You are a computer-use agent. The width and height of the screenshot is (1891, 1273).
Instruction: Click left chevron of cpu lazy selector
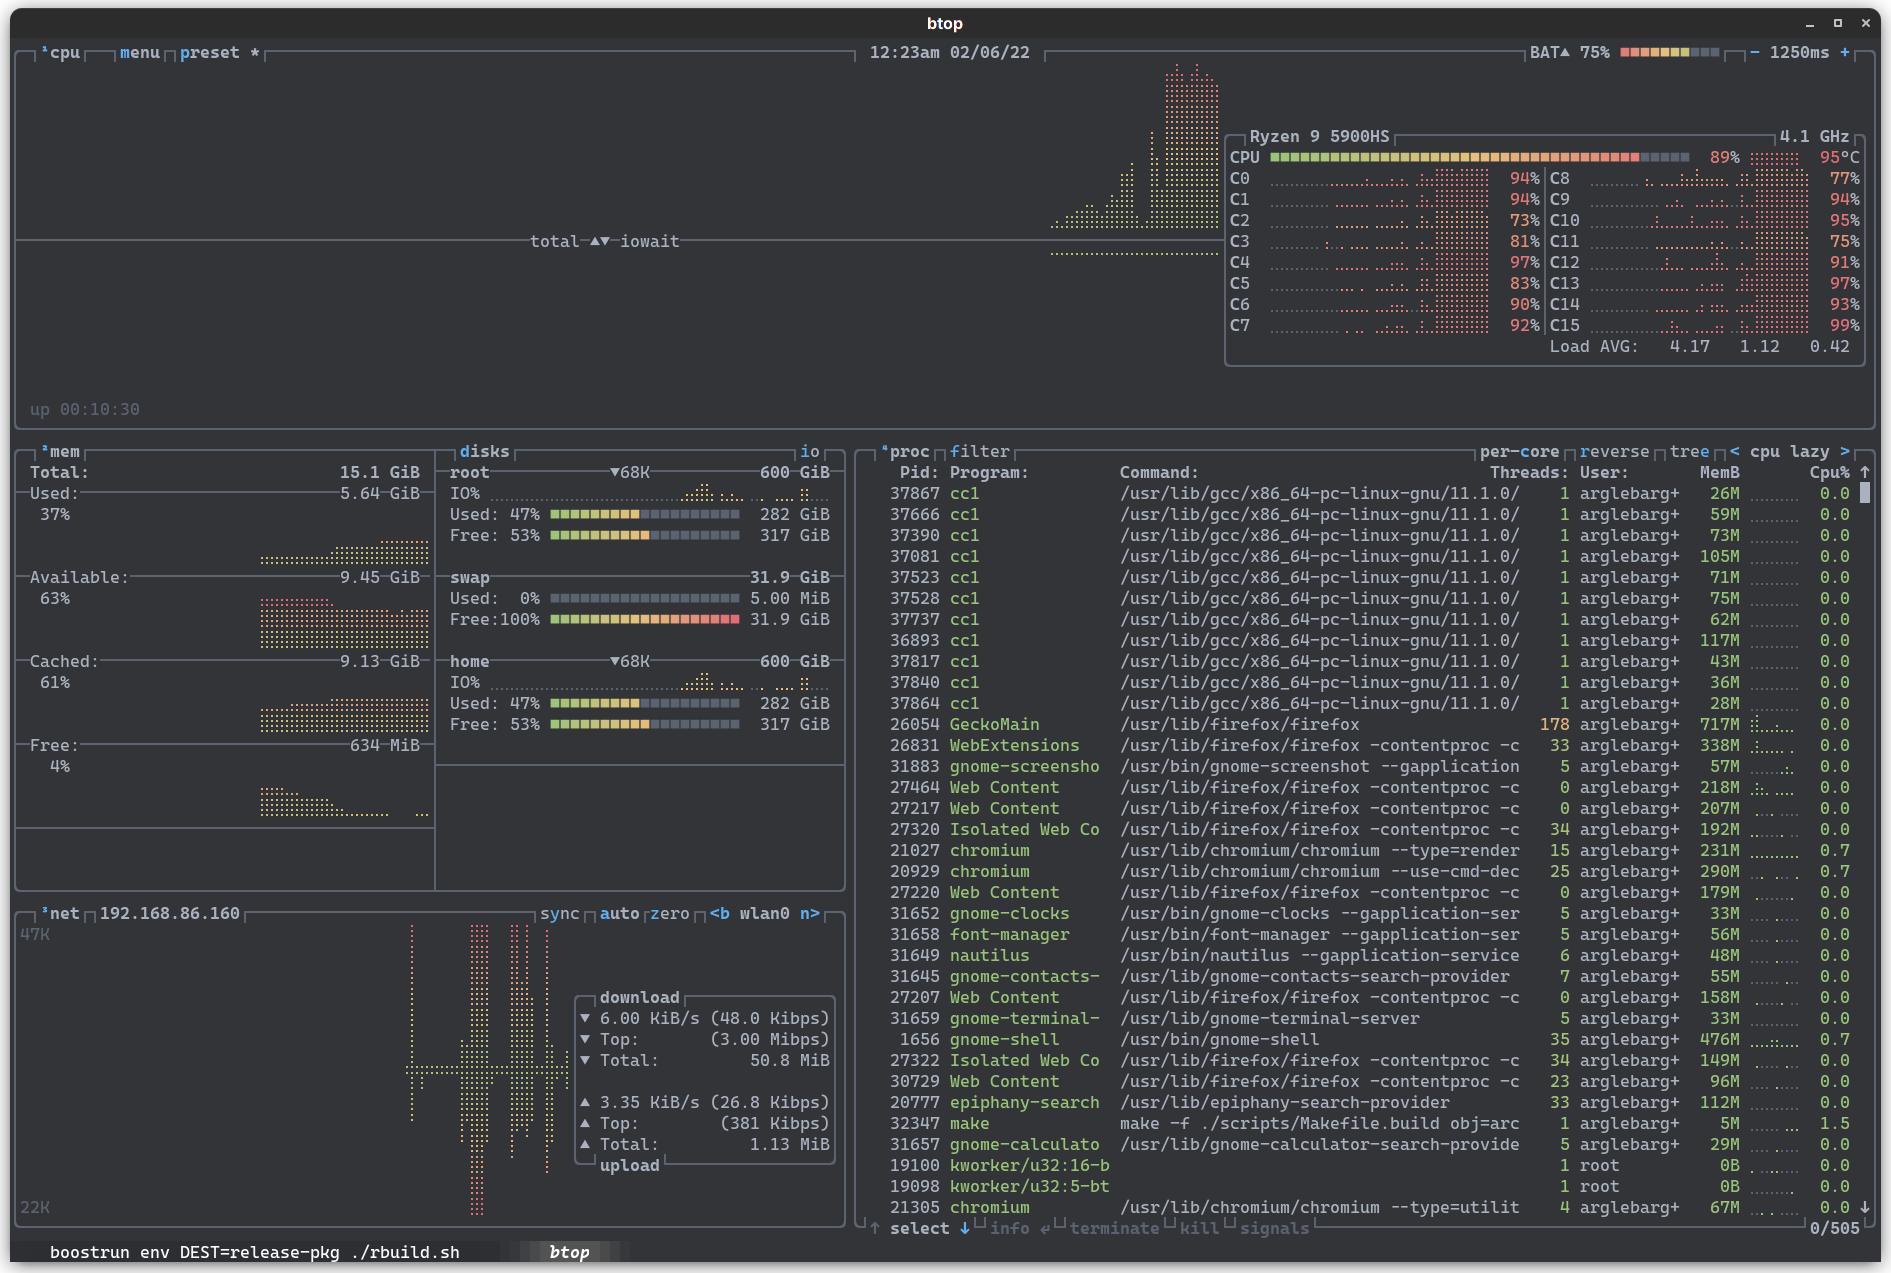[1734, 451]
